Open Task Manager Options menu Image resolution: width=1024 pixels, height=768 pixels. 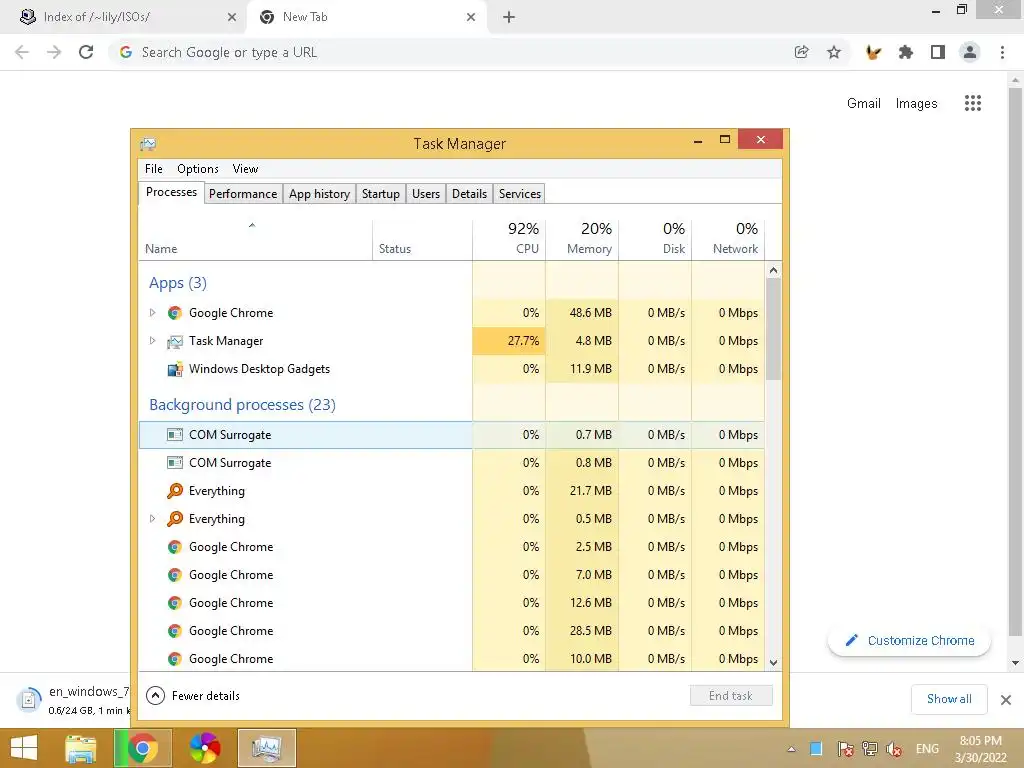pyautogui.click(x=198, y=169)
